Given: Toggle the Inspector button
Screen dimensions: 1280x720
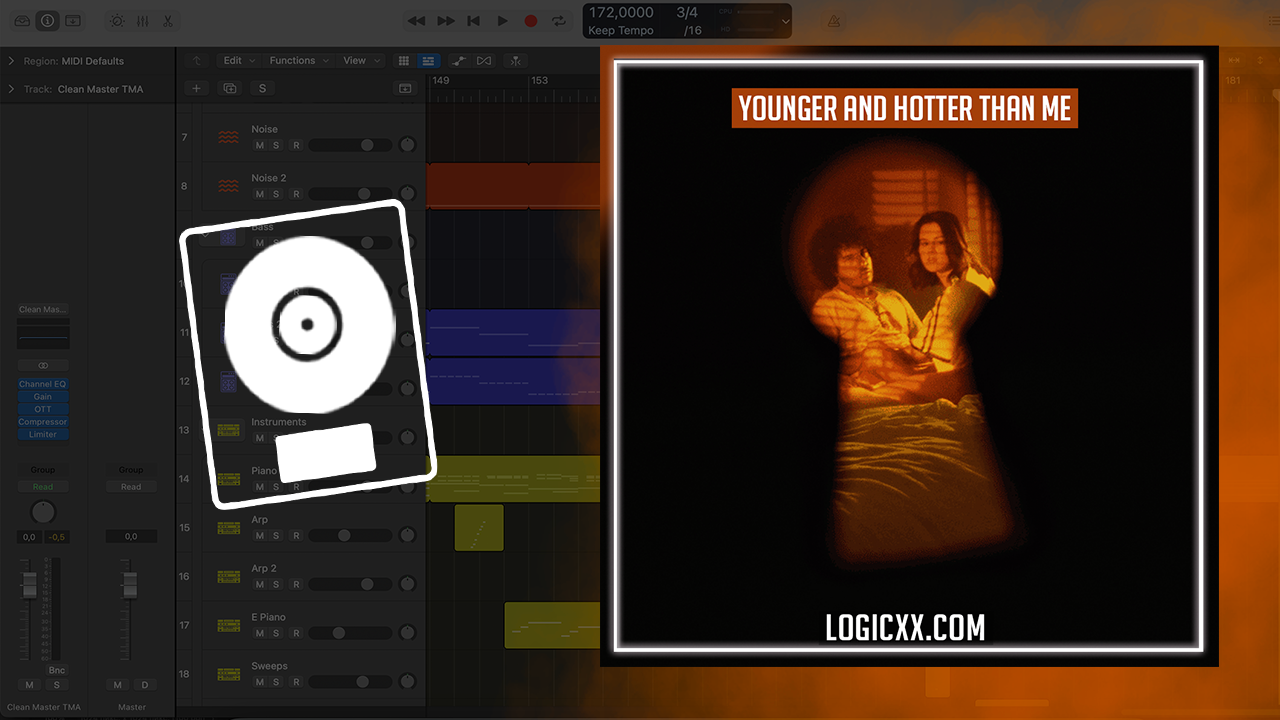Looking at the screenshot, I should click(x=47, y=20).
